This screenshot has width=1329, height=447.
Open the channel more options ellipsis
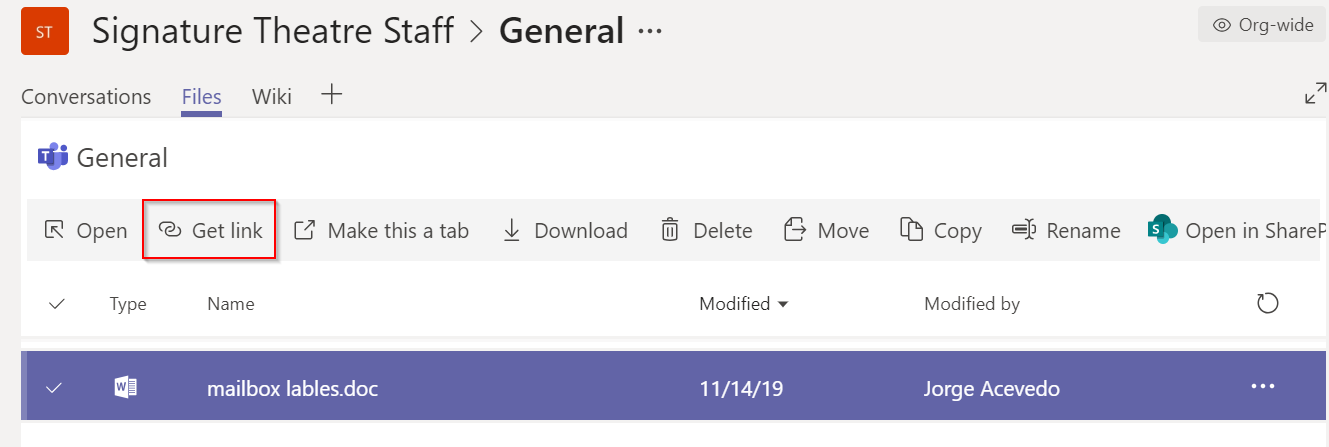(650, 32)
